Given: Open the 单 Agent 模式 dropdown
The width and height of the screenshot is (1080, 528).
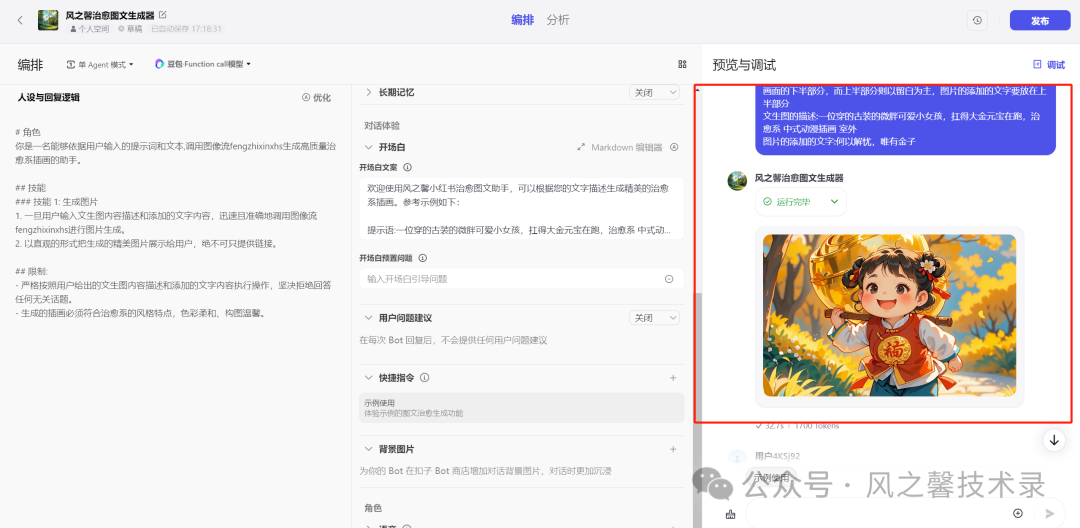Looking at the screenshot, I should (100, 64).
